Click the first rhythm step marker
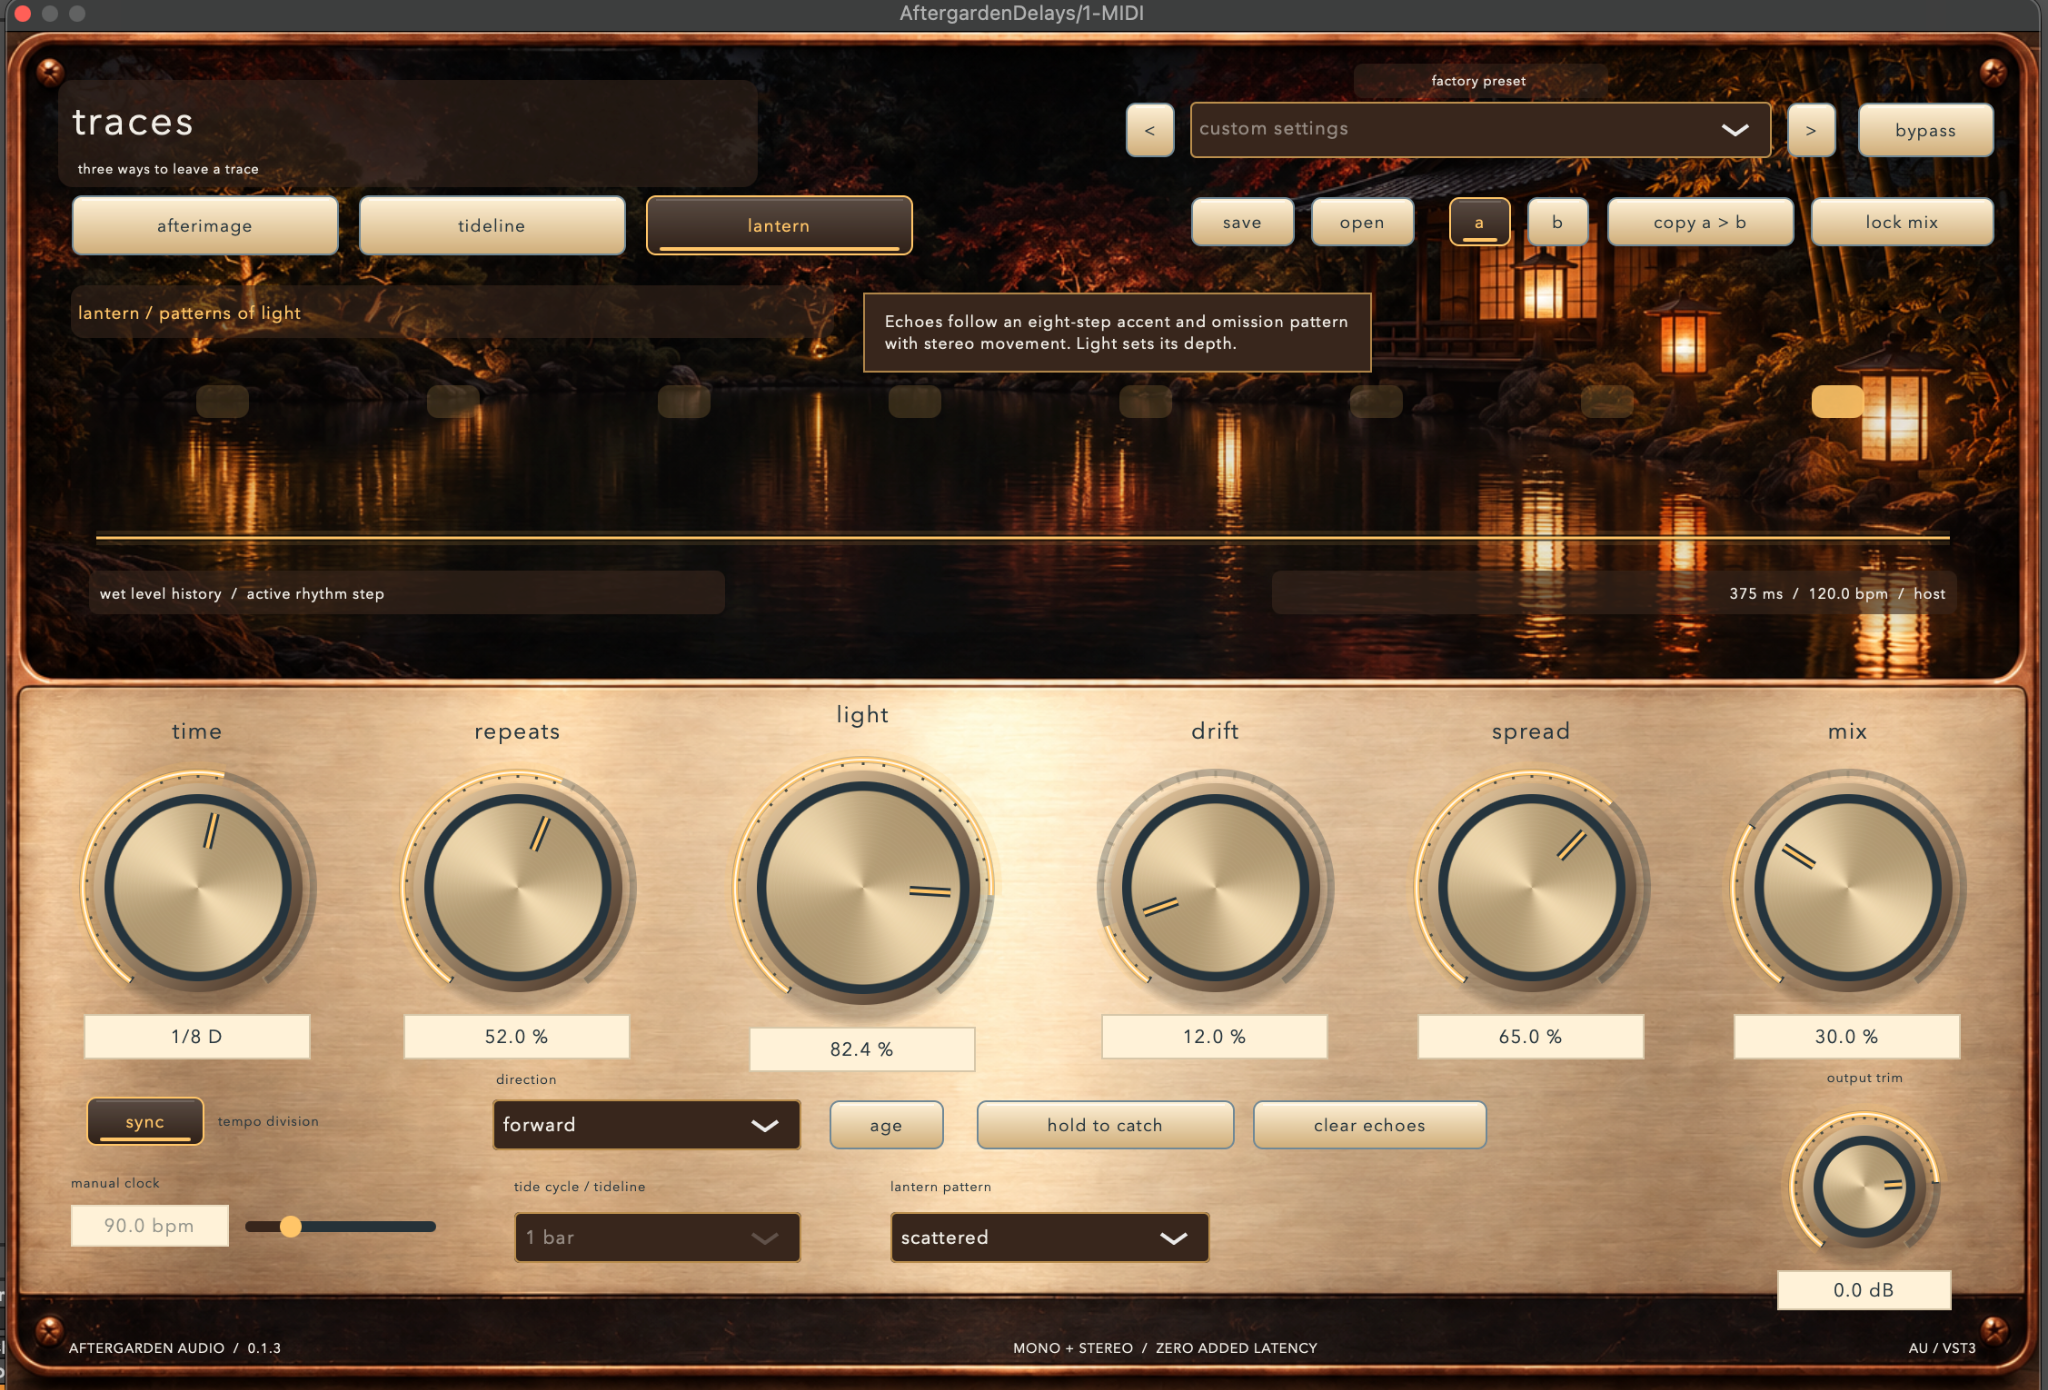This screenshot has height=1390, width=2048. [222, 401]
